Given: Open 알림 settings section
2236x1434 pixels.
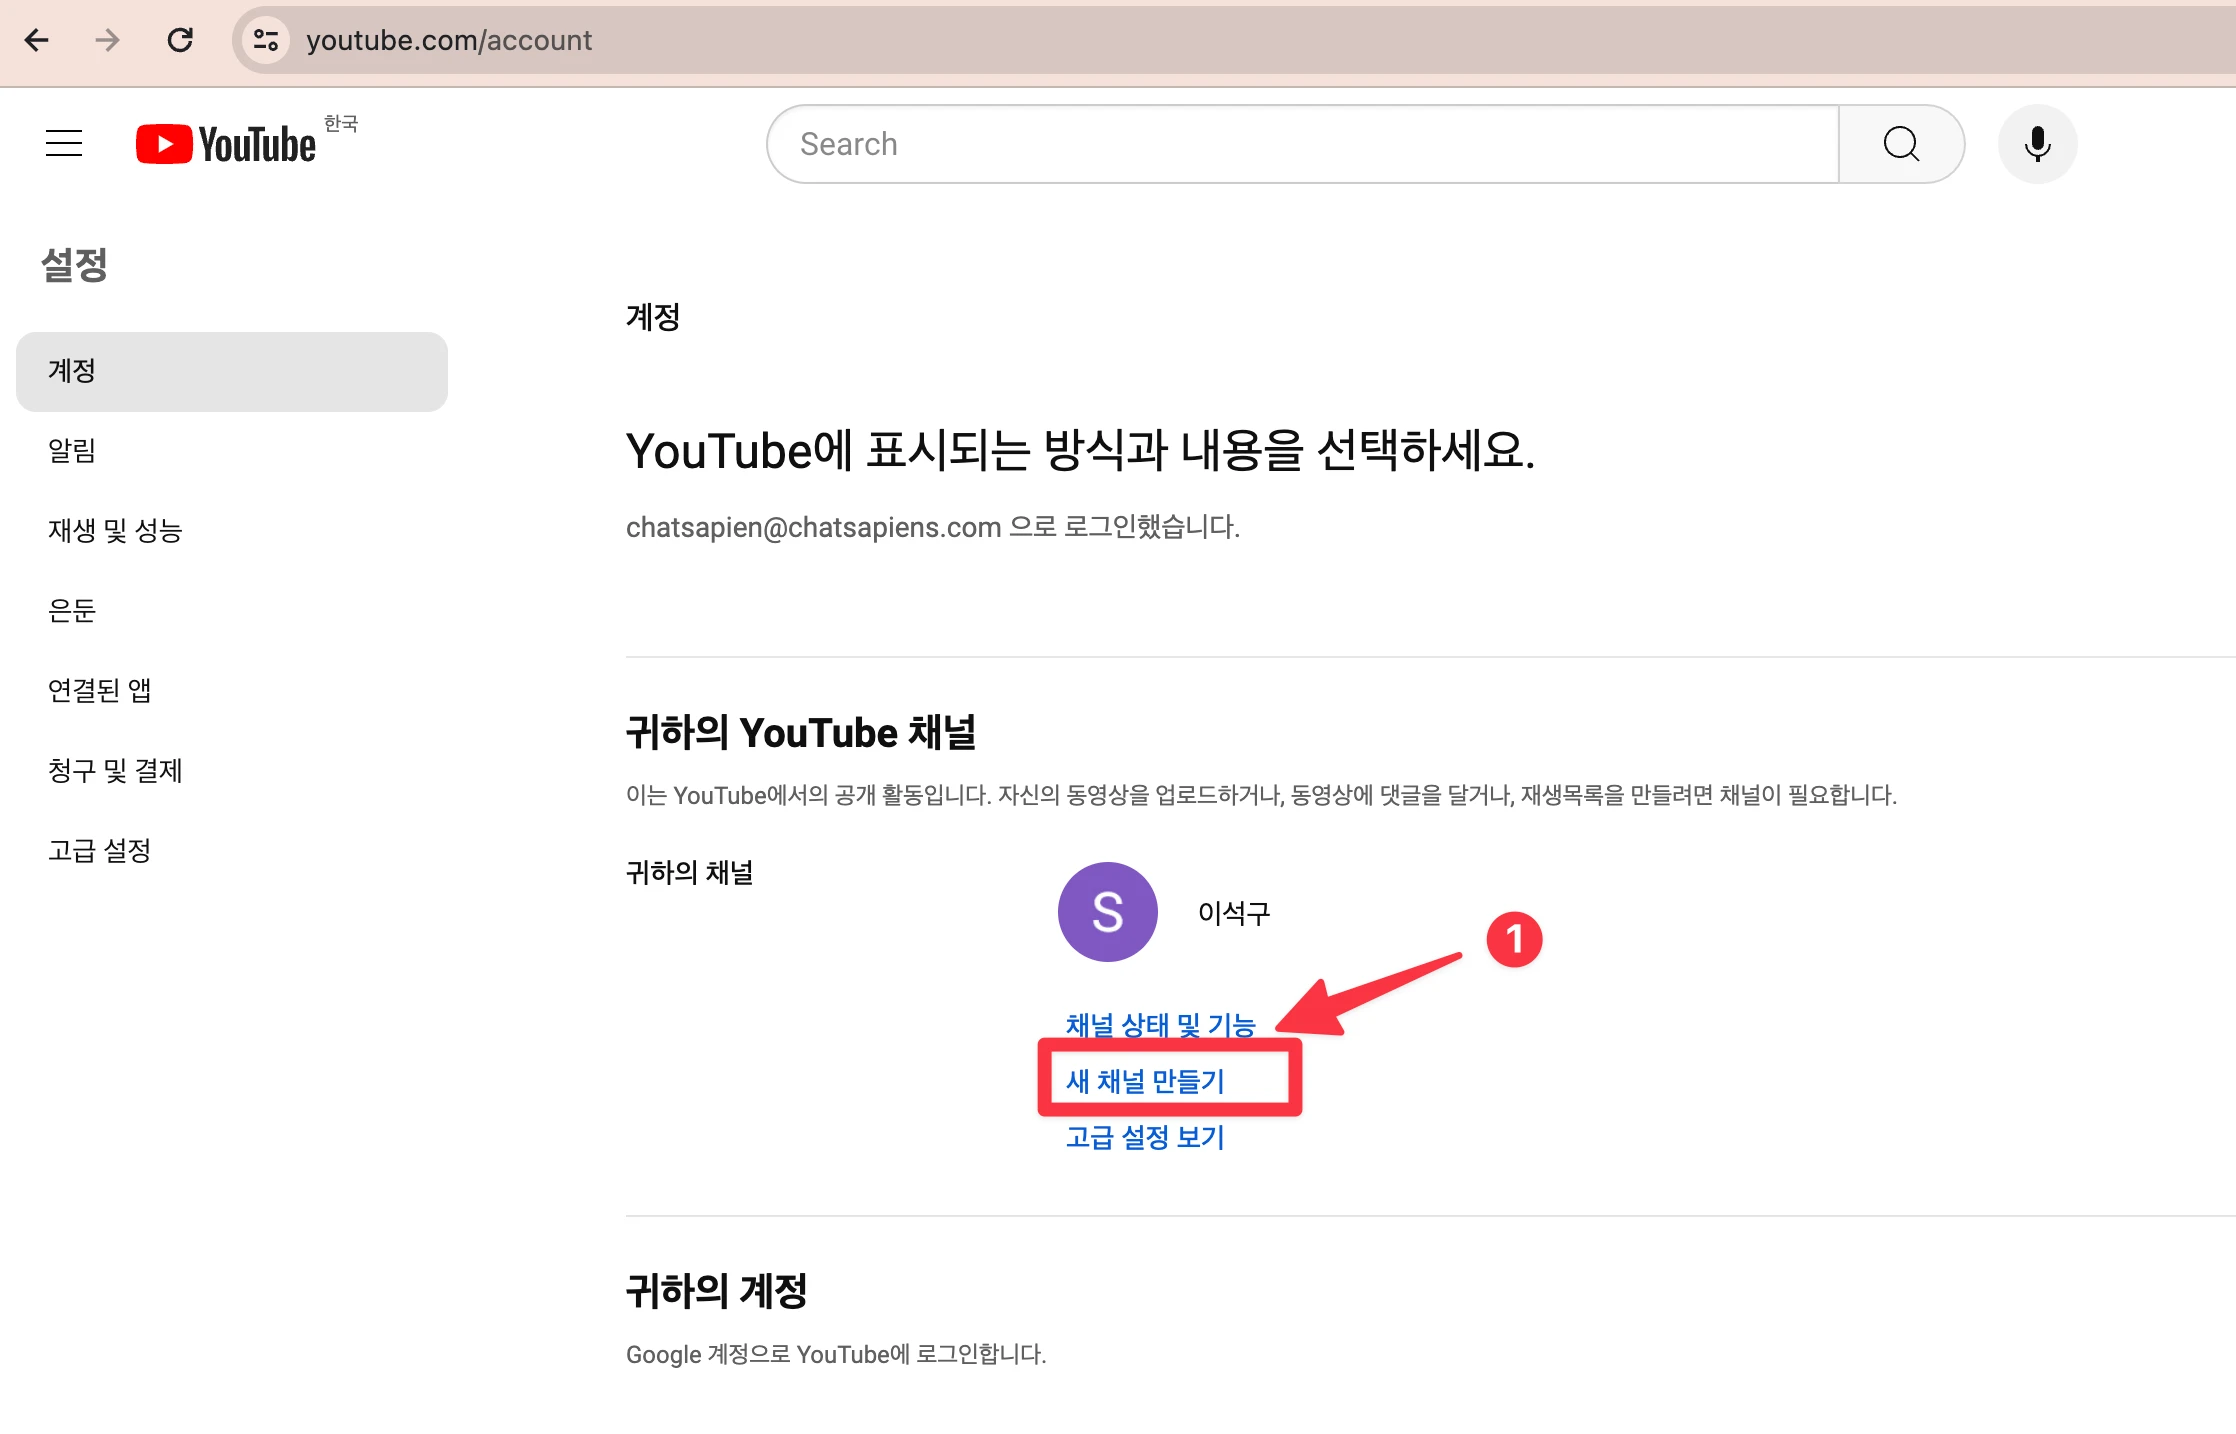Looking at the screenshot, I should 72,451.
